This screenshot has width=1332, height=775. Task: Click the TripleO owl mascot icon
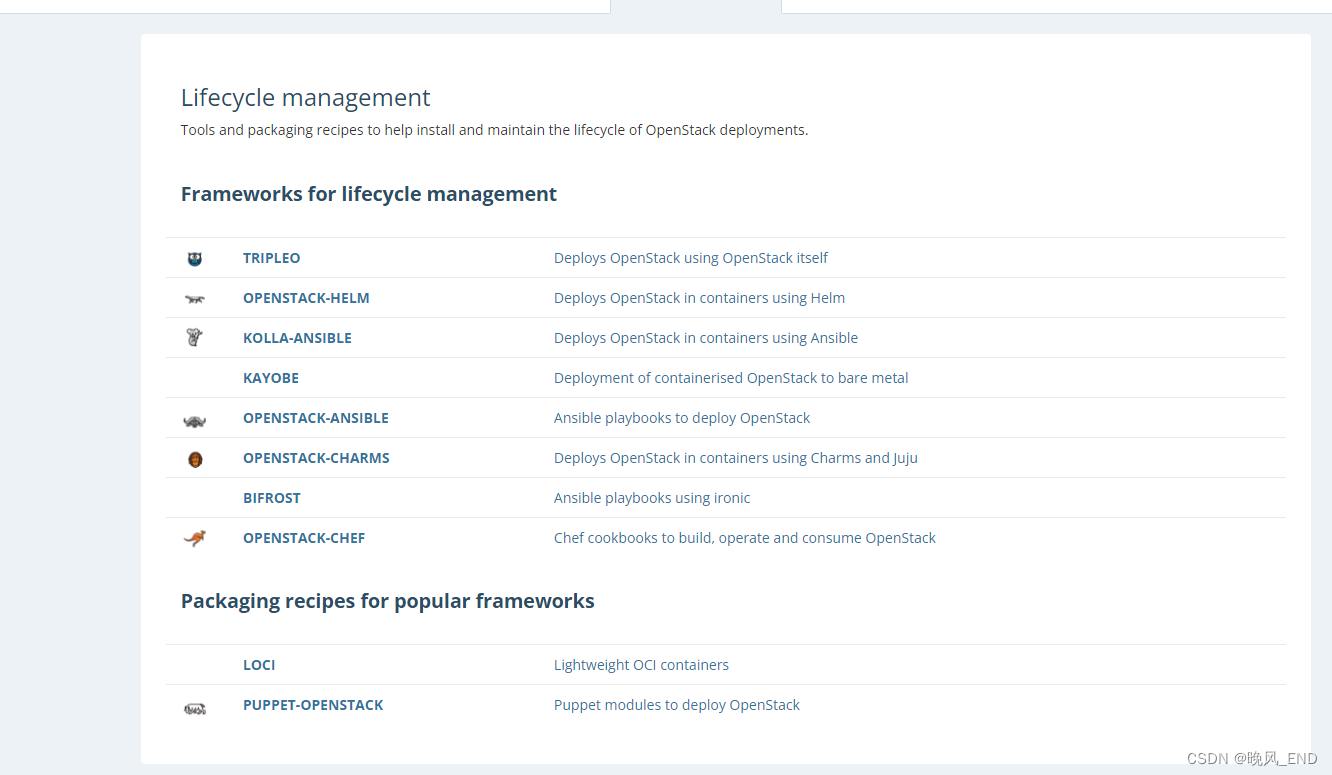195,259
